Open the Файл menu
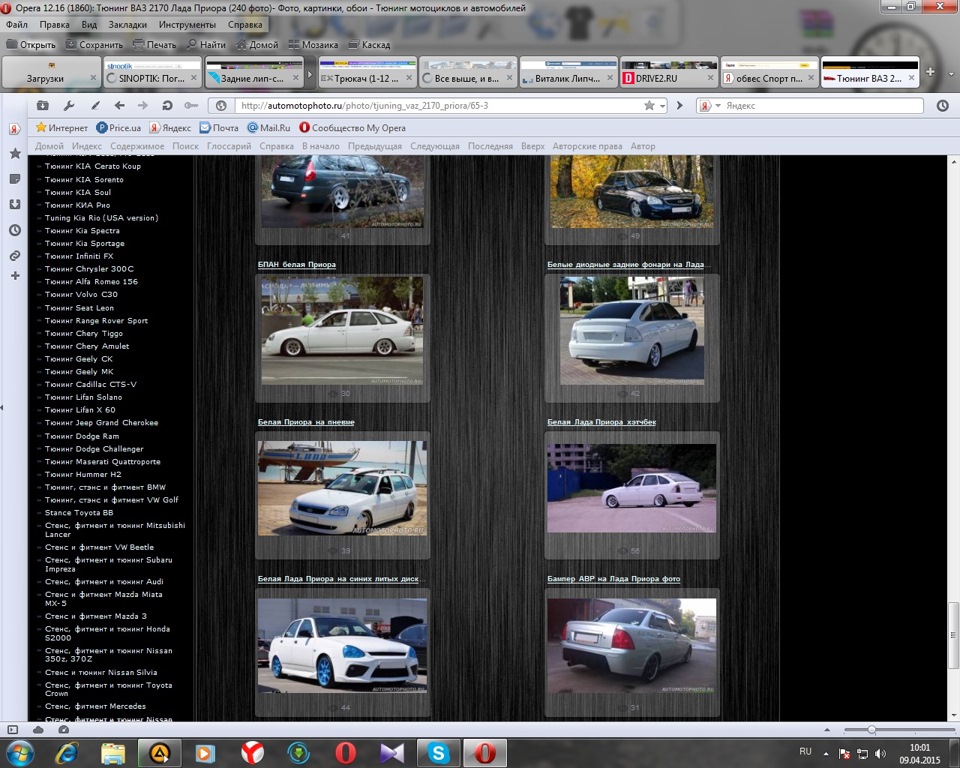 click(17, 24)
